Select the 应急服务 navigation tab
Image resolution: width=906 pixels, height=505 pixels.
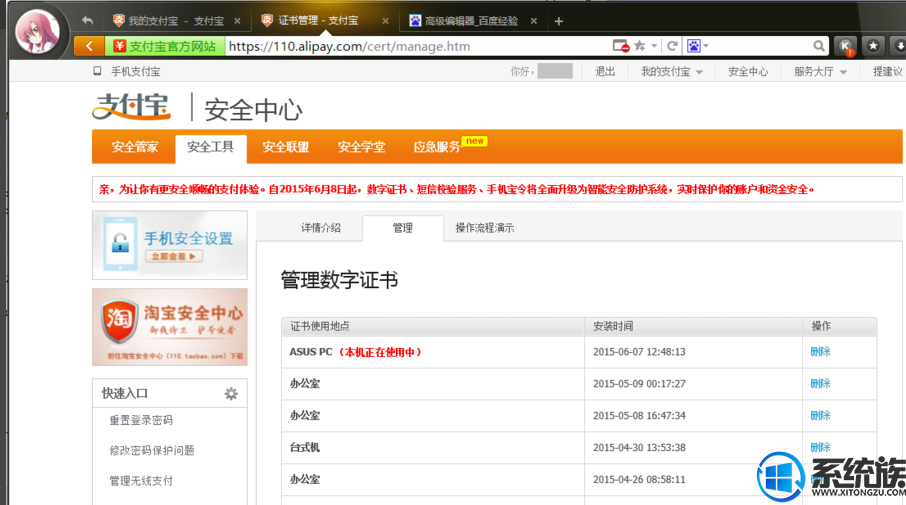point(437,147)
